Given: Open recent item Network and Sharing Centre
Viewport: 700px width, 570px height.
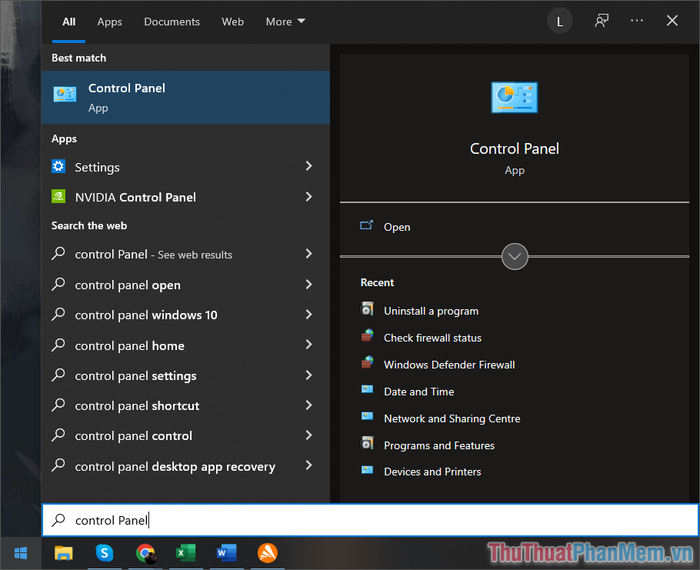Looking at the screenshot, I should 452,418.
